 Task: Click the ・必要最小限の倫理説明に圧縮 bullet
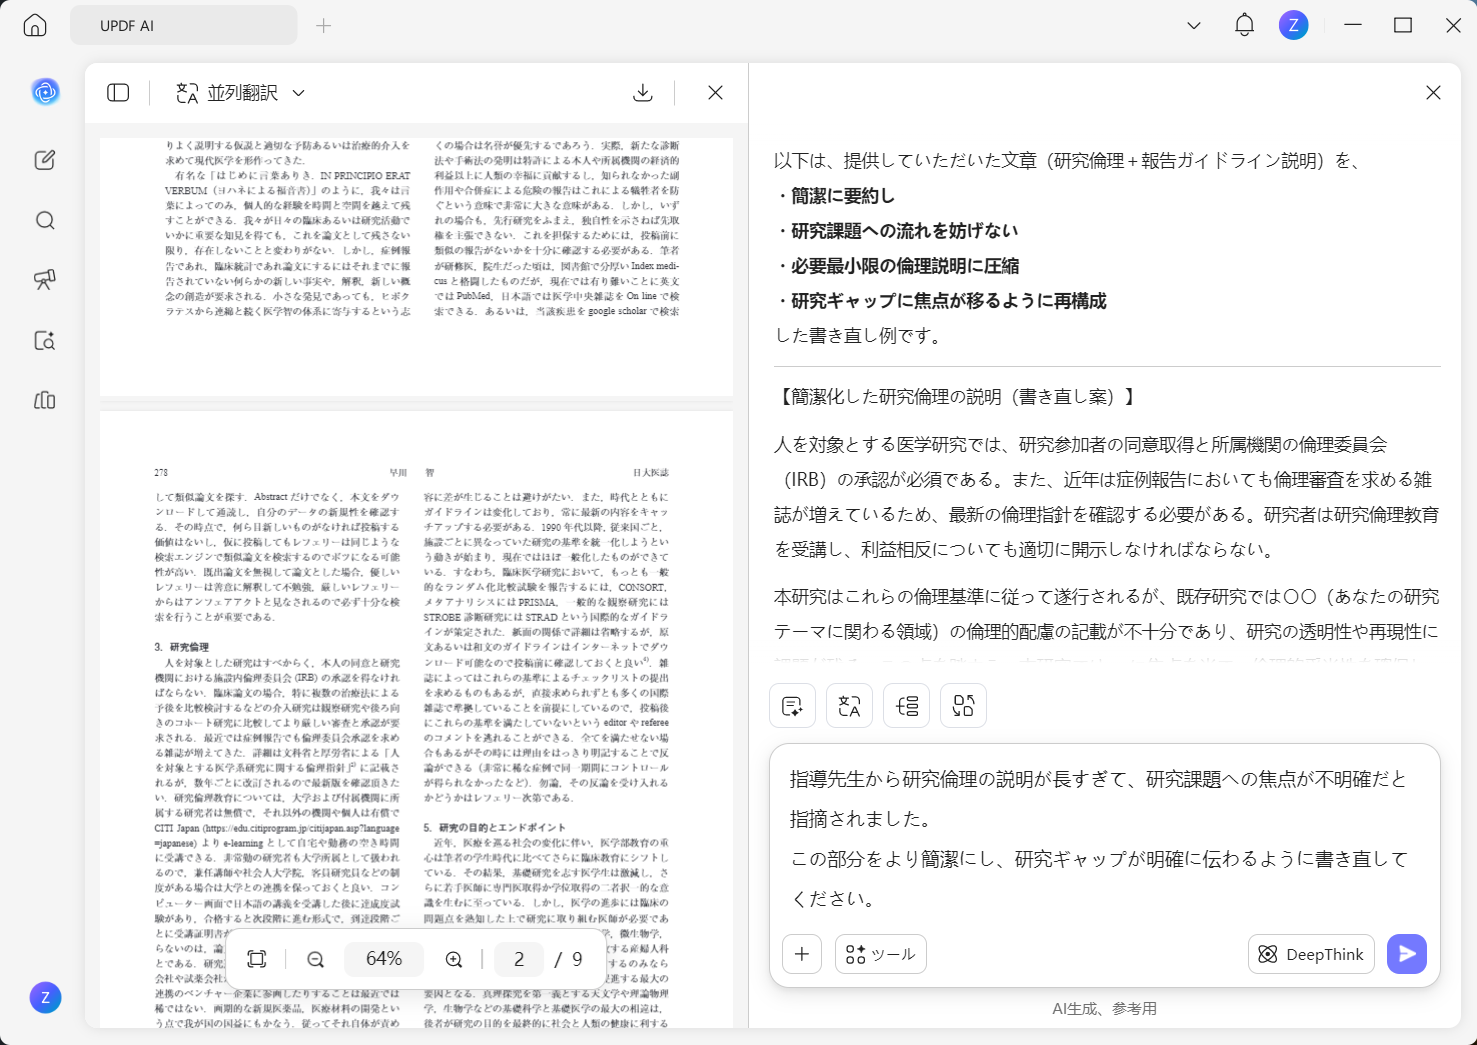pyautogui.click(x=897, y=266)
